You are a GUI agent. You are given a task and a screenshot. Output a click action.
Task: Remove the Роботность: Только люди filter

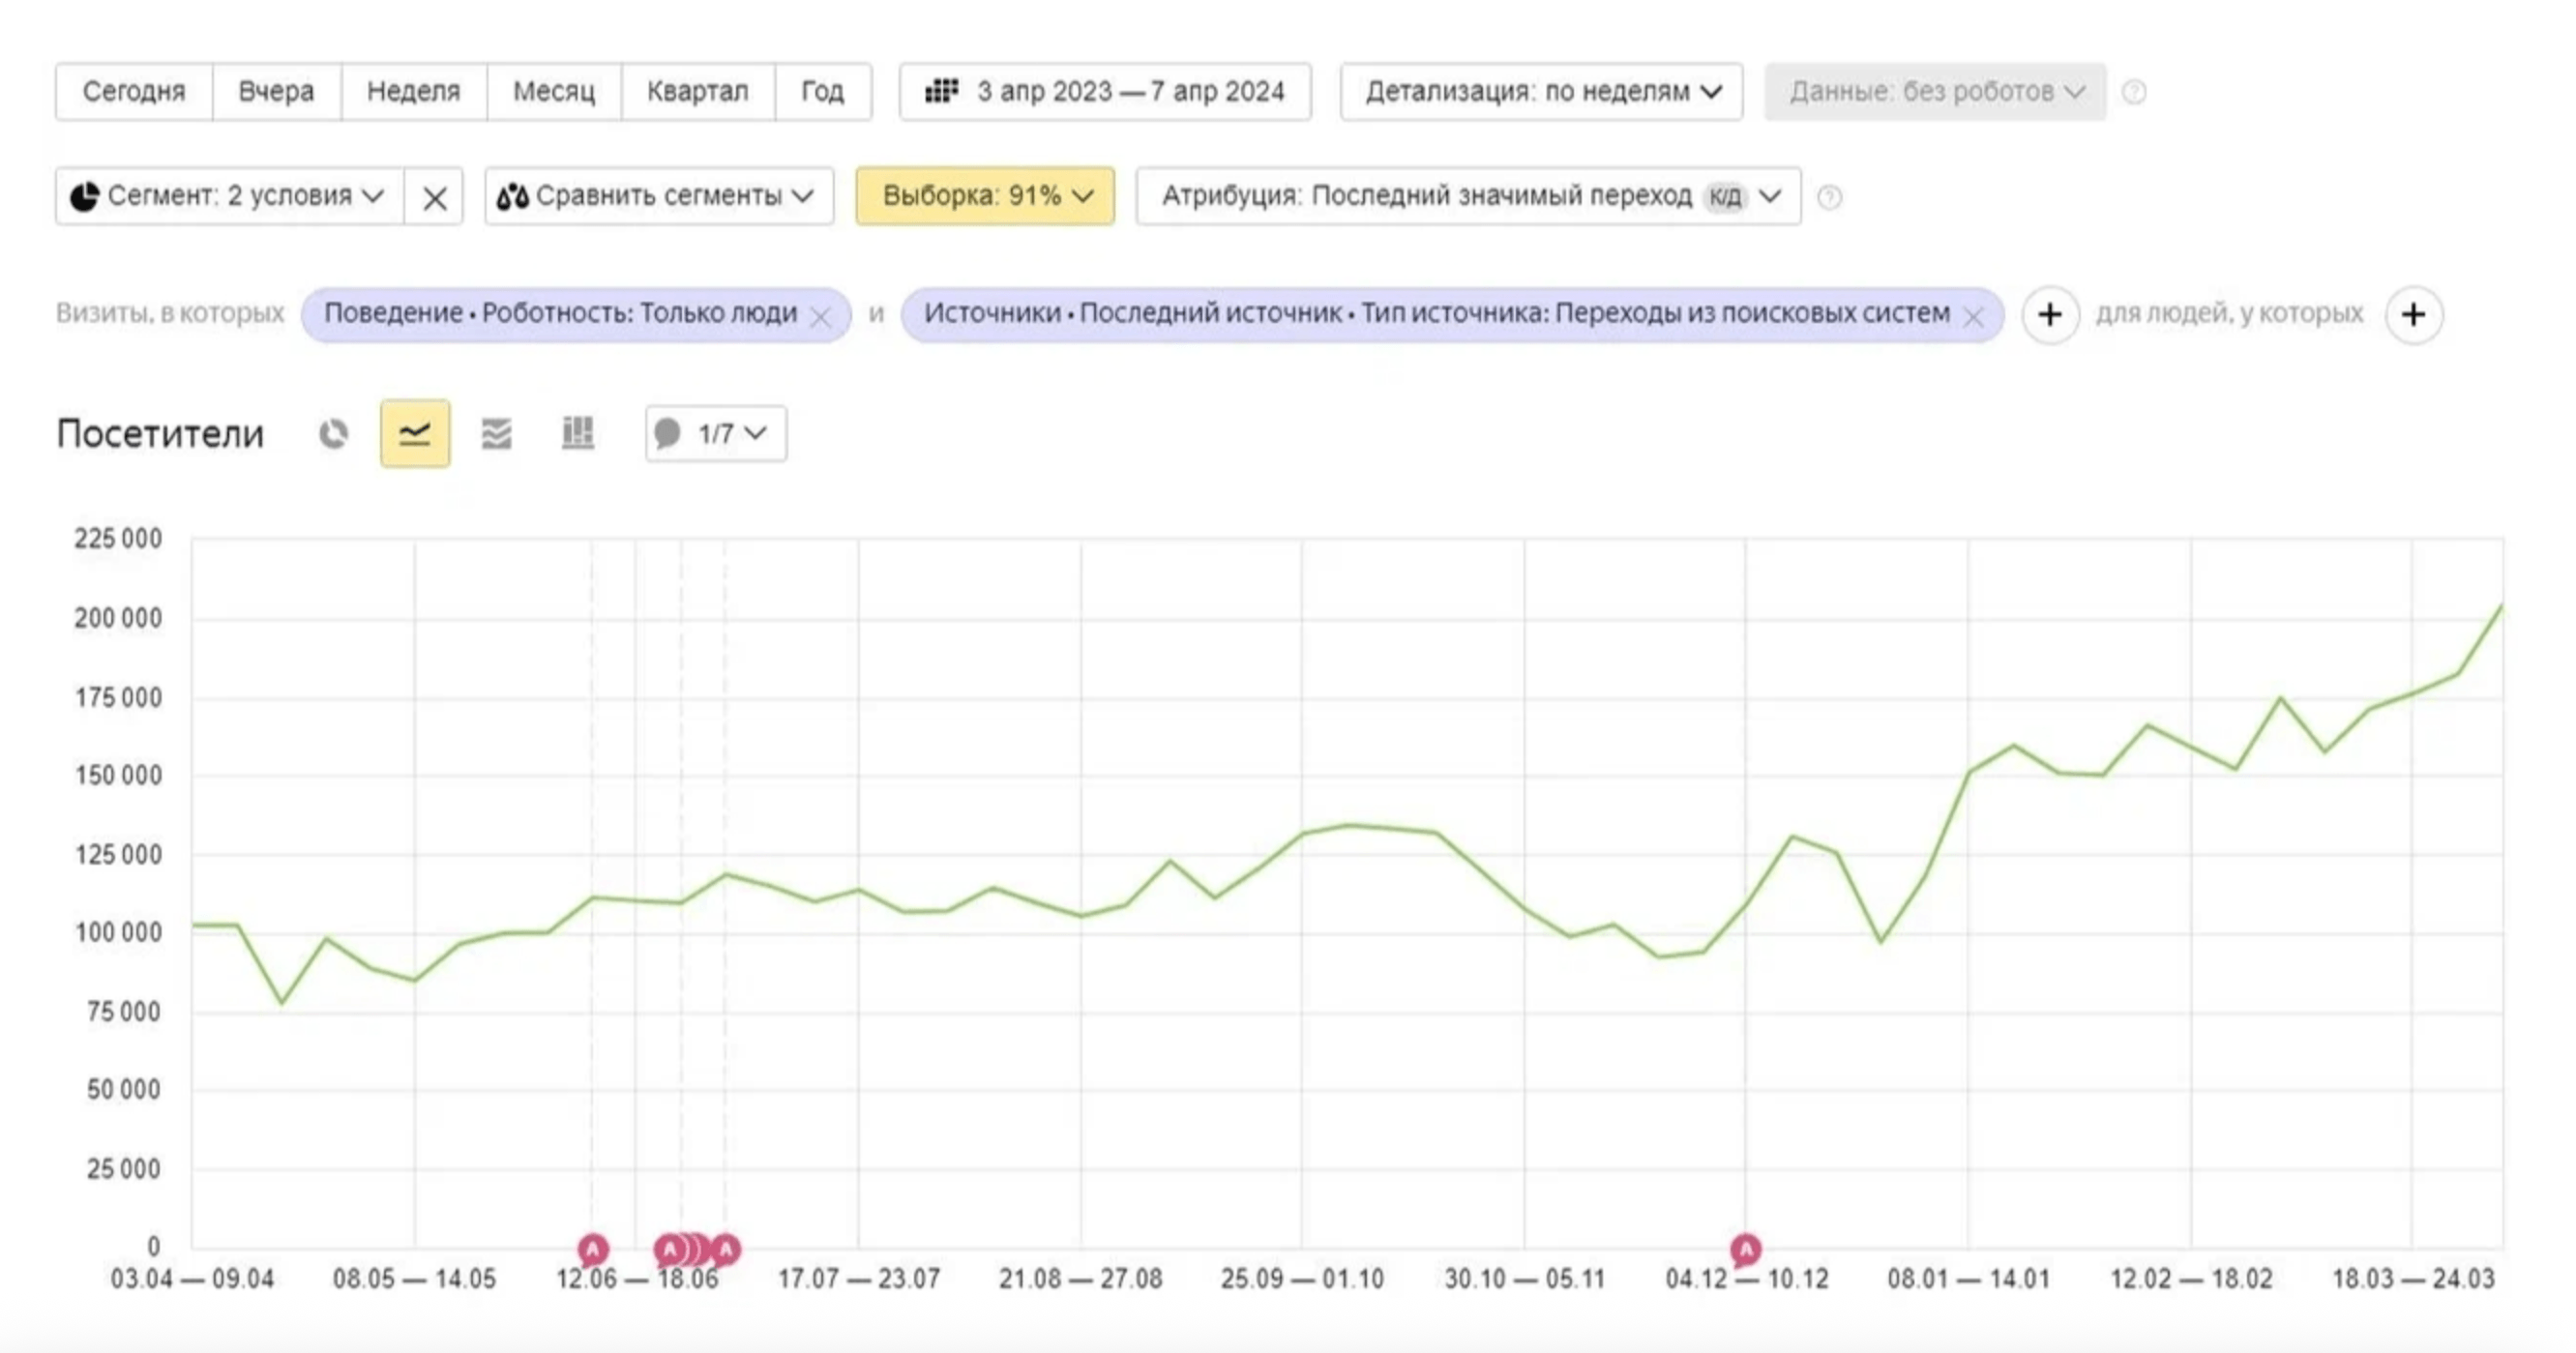(820, 317)
